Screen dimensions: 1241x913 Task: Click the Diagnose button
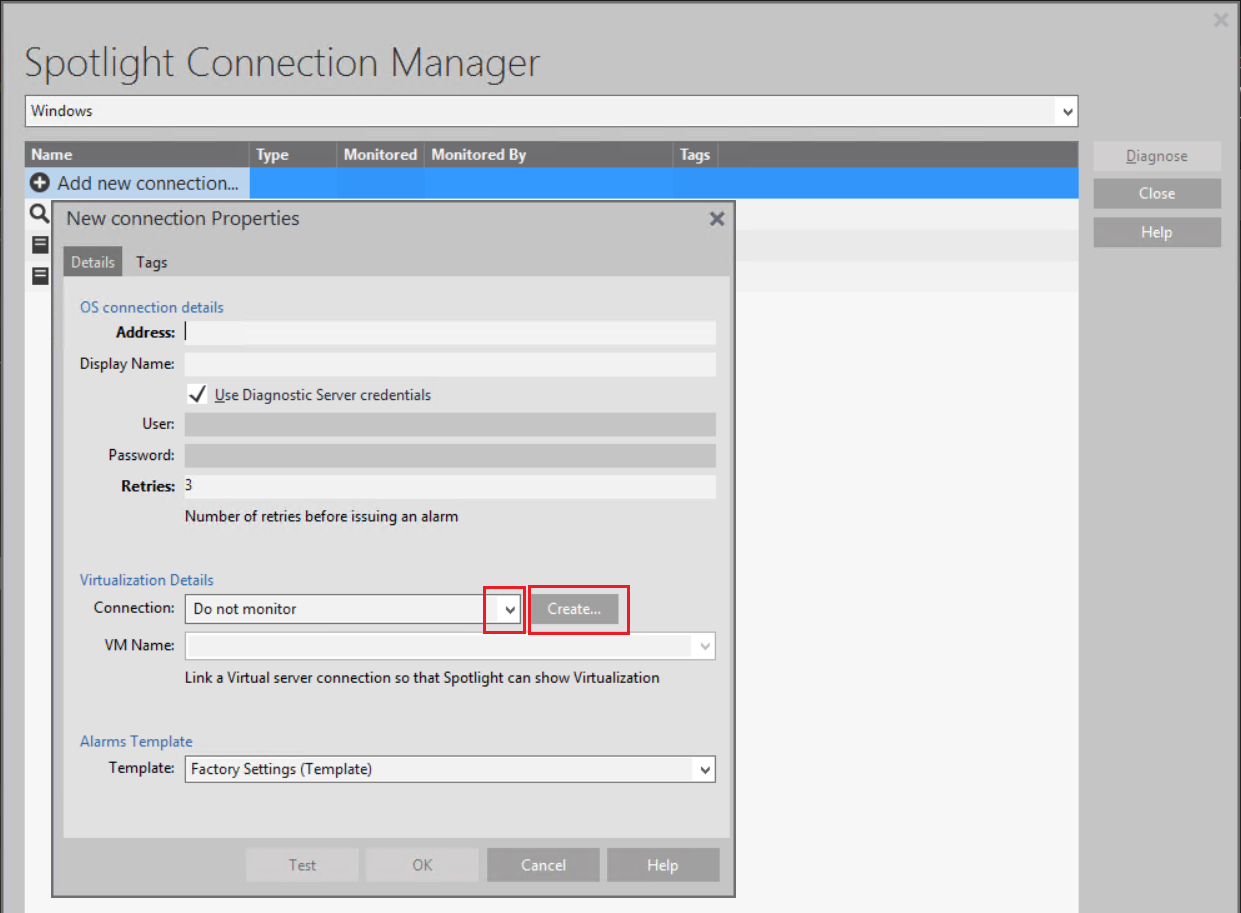pyautogui.click(x=1157, y=156)
